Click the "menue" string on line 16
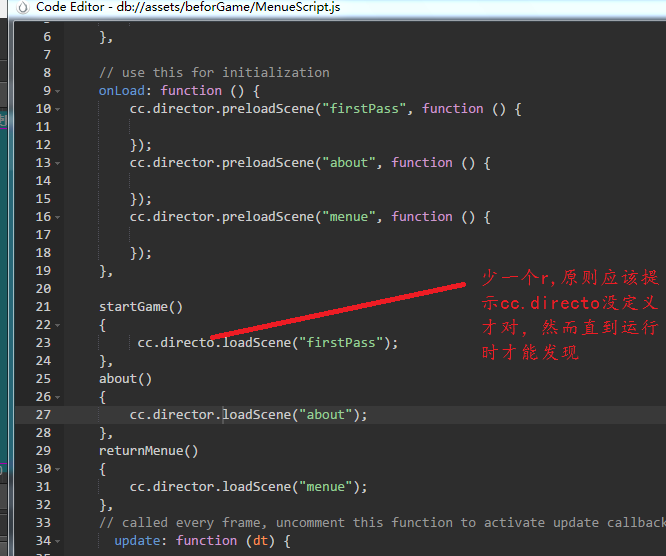 tap(349, 217)
